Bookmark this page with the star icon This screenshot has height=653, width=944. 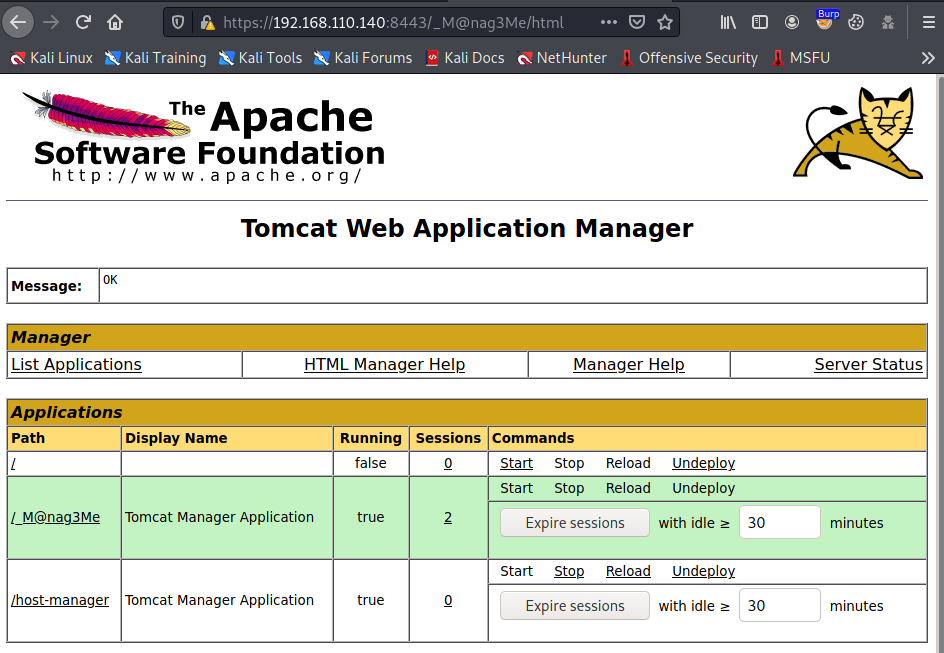tap(665, 22)
